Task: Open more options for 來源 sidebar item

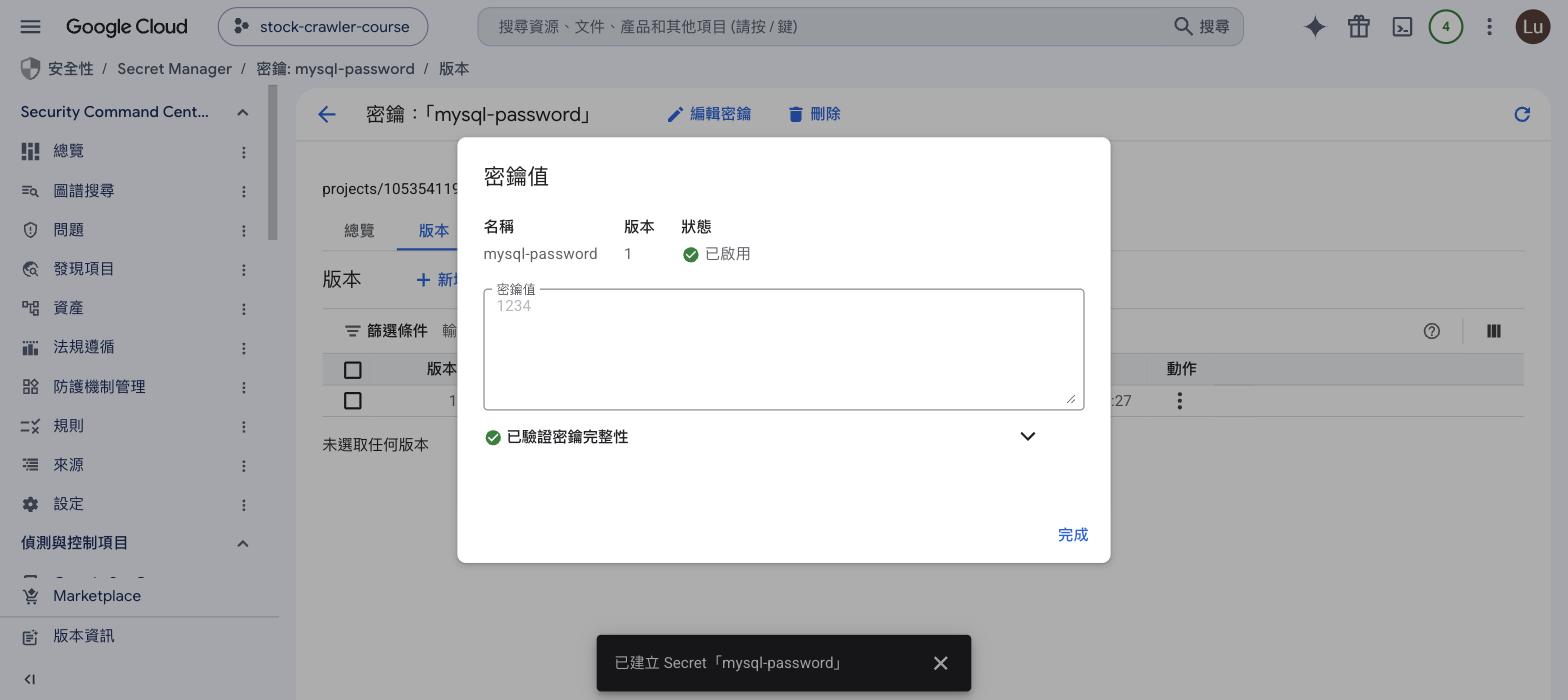Action: click(x=243, y=466)
